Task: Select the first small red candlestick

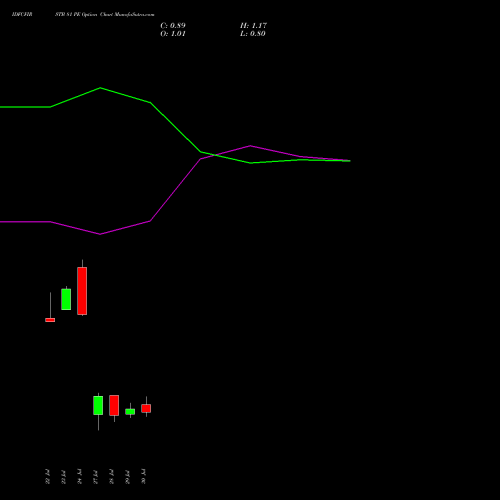Action: [50, 320]
